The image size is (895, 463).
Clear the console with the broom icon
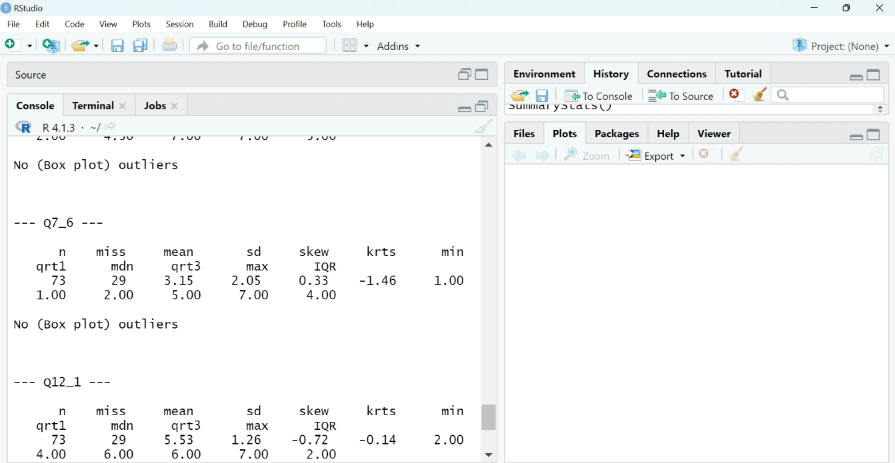click(484, 127)
